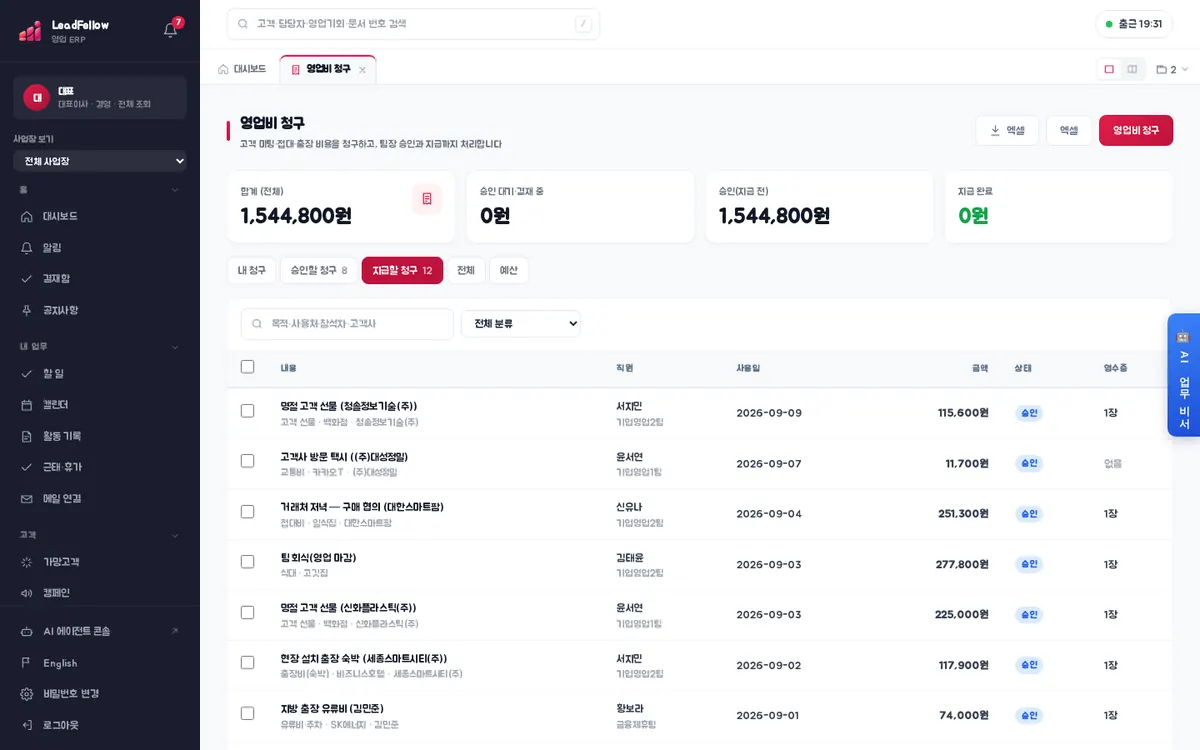Collapse the 고객 sidebar section
1200x750 pixels.
tap(175, 535)
